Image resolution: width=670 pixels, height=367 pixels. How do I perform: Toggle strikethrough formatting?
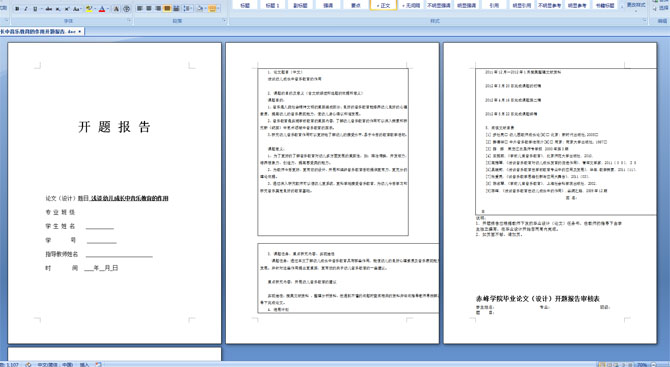pos(49,9)
